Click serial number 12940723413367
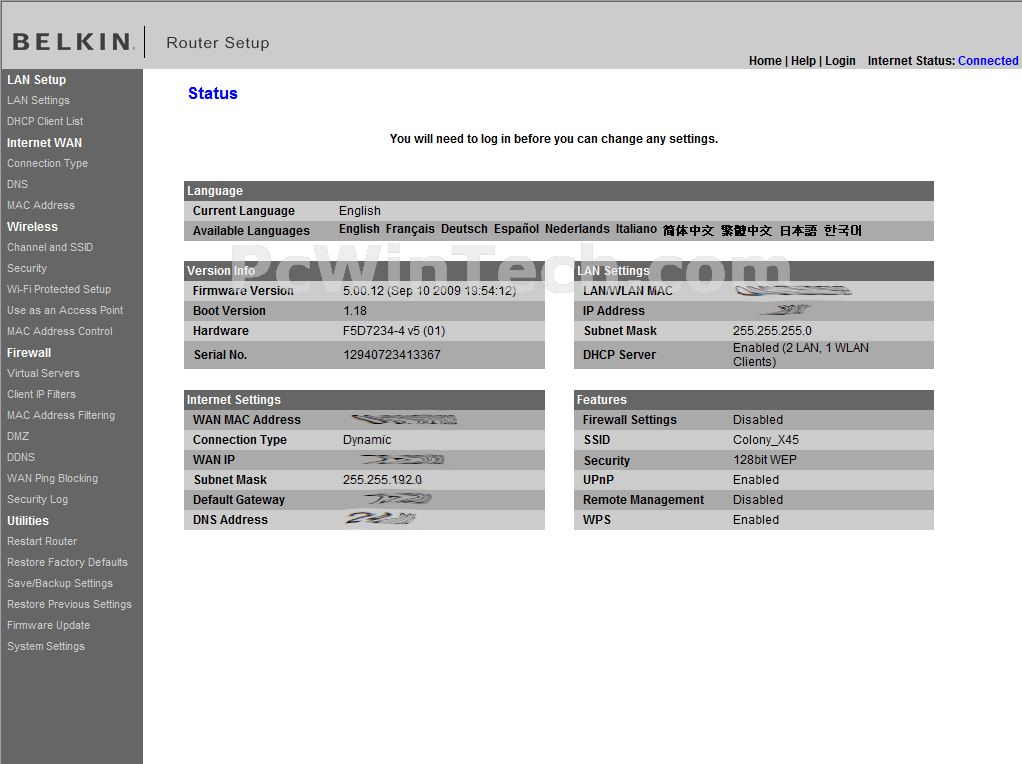This screenshot has height=764, width=1022. (x=392, y=355)
